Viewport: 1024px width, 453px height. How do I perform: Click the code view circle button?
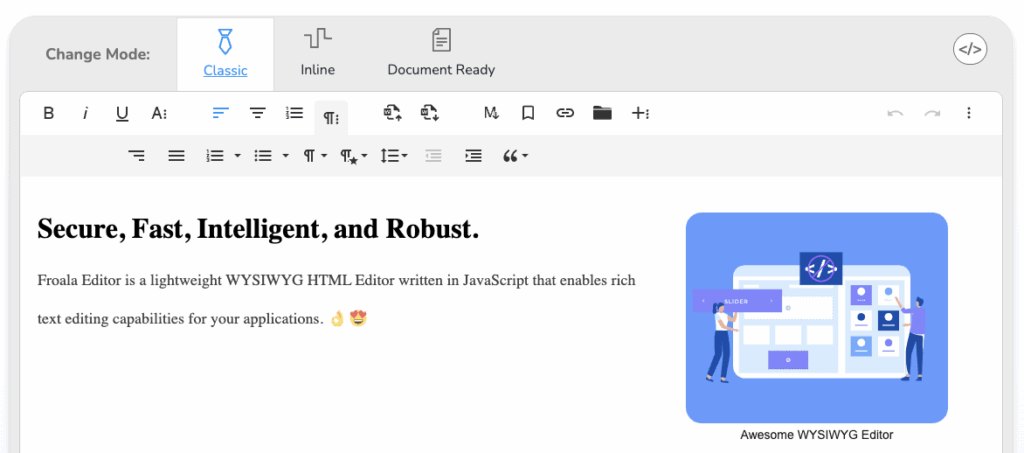970,49
